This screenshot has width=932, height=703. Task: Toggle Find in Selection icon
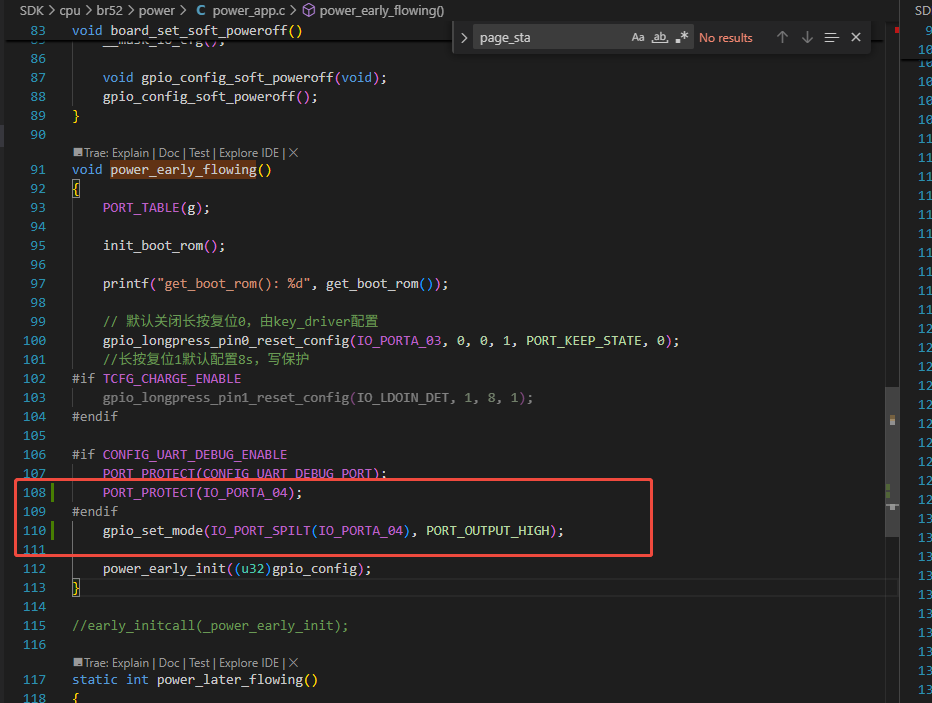pos(832,37)
